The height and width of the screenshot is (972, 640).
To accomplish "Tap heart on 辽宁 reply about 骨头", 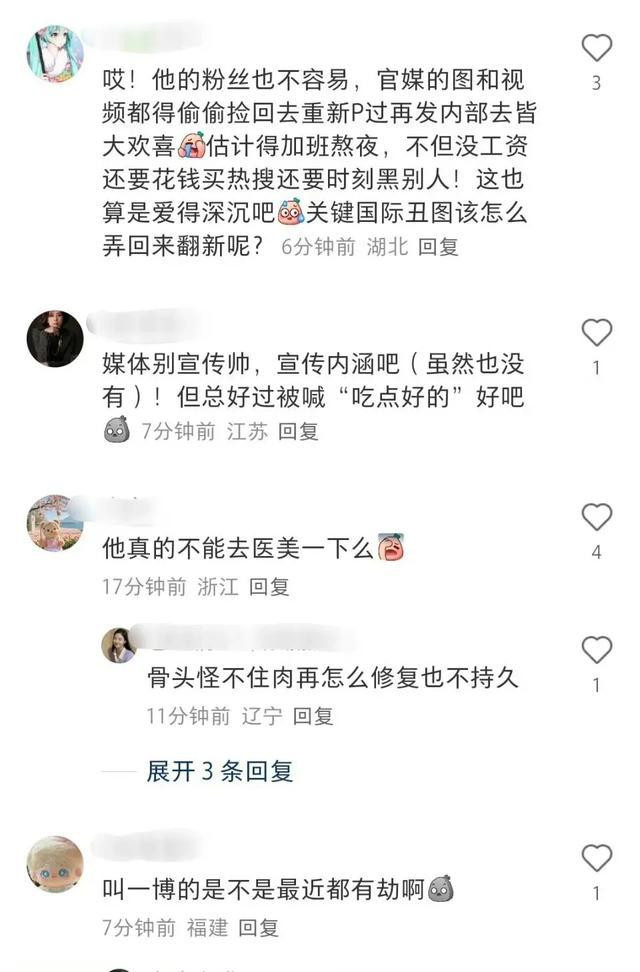I will 597,650.
